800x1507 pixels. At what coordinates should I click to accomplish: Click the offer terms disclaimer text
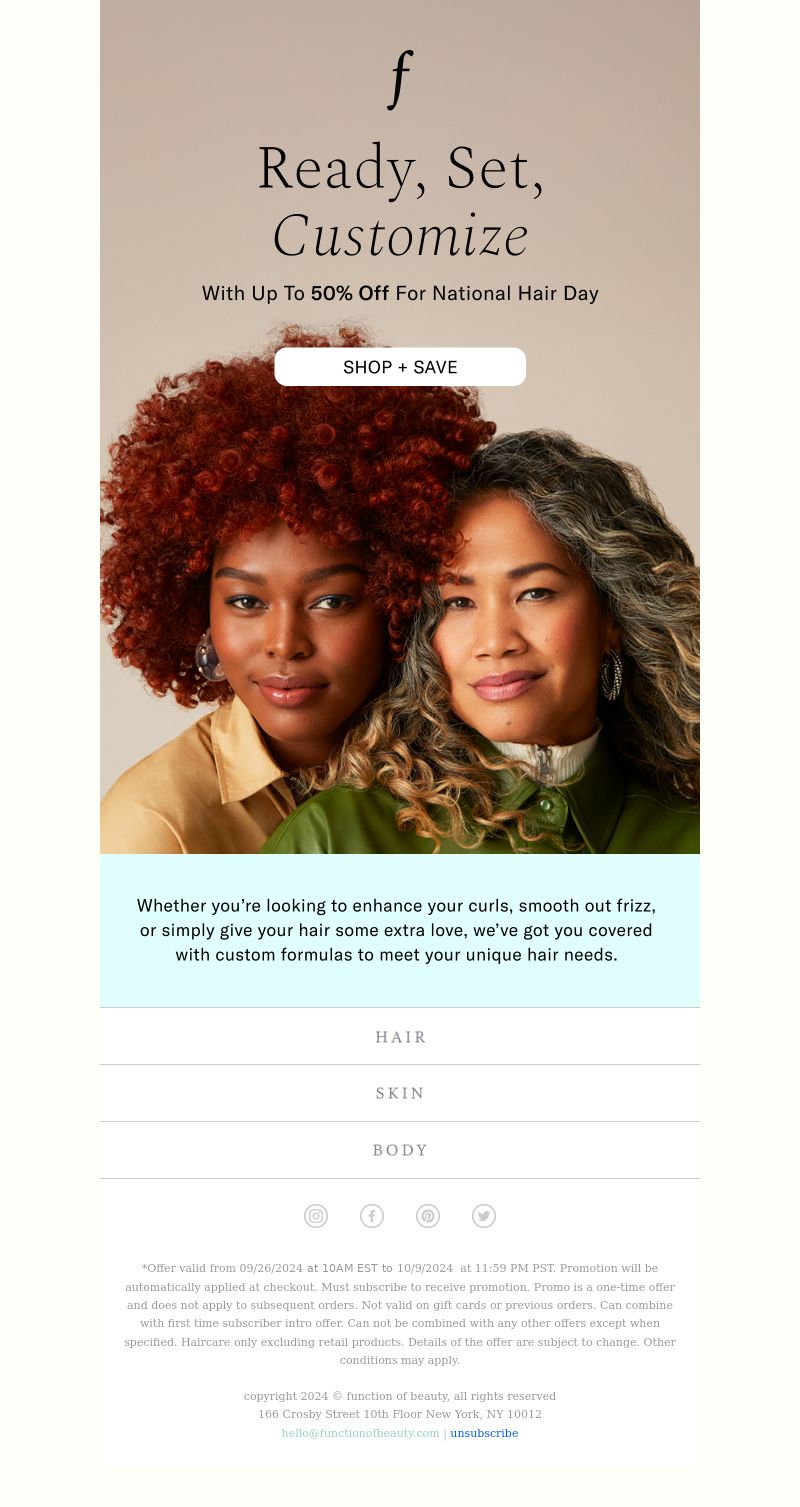click(x=400, y=1314)
